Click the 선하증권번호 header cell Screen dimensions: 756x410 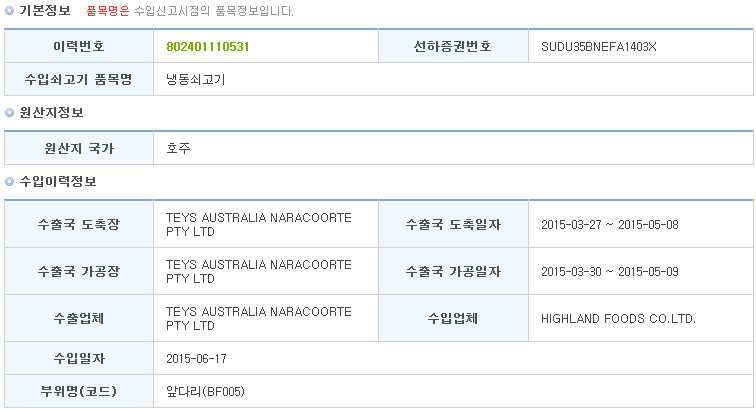point(453,46)
